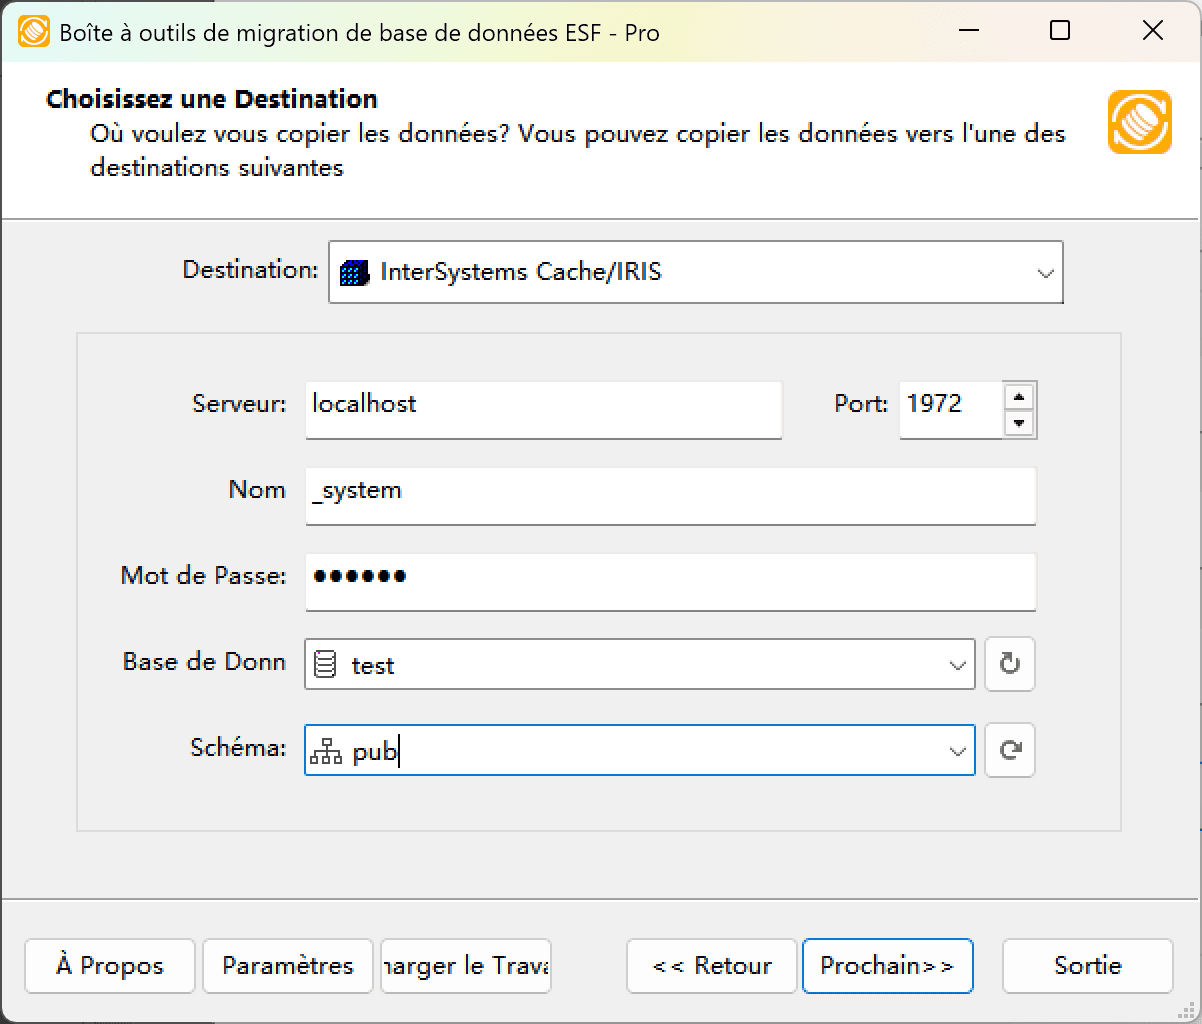The width and height of the screenshot is (1202, 1024).
Task: Open Paramètres settings
Action: pos(287,966)
